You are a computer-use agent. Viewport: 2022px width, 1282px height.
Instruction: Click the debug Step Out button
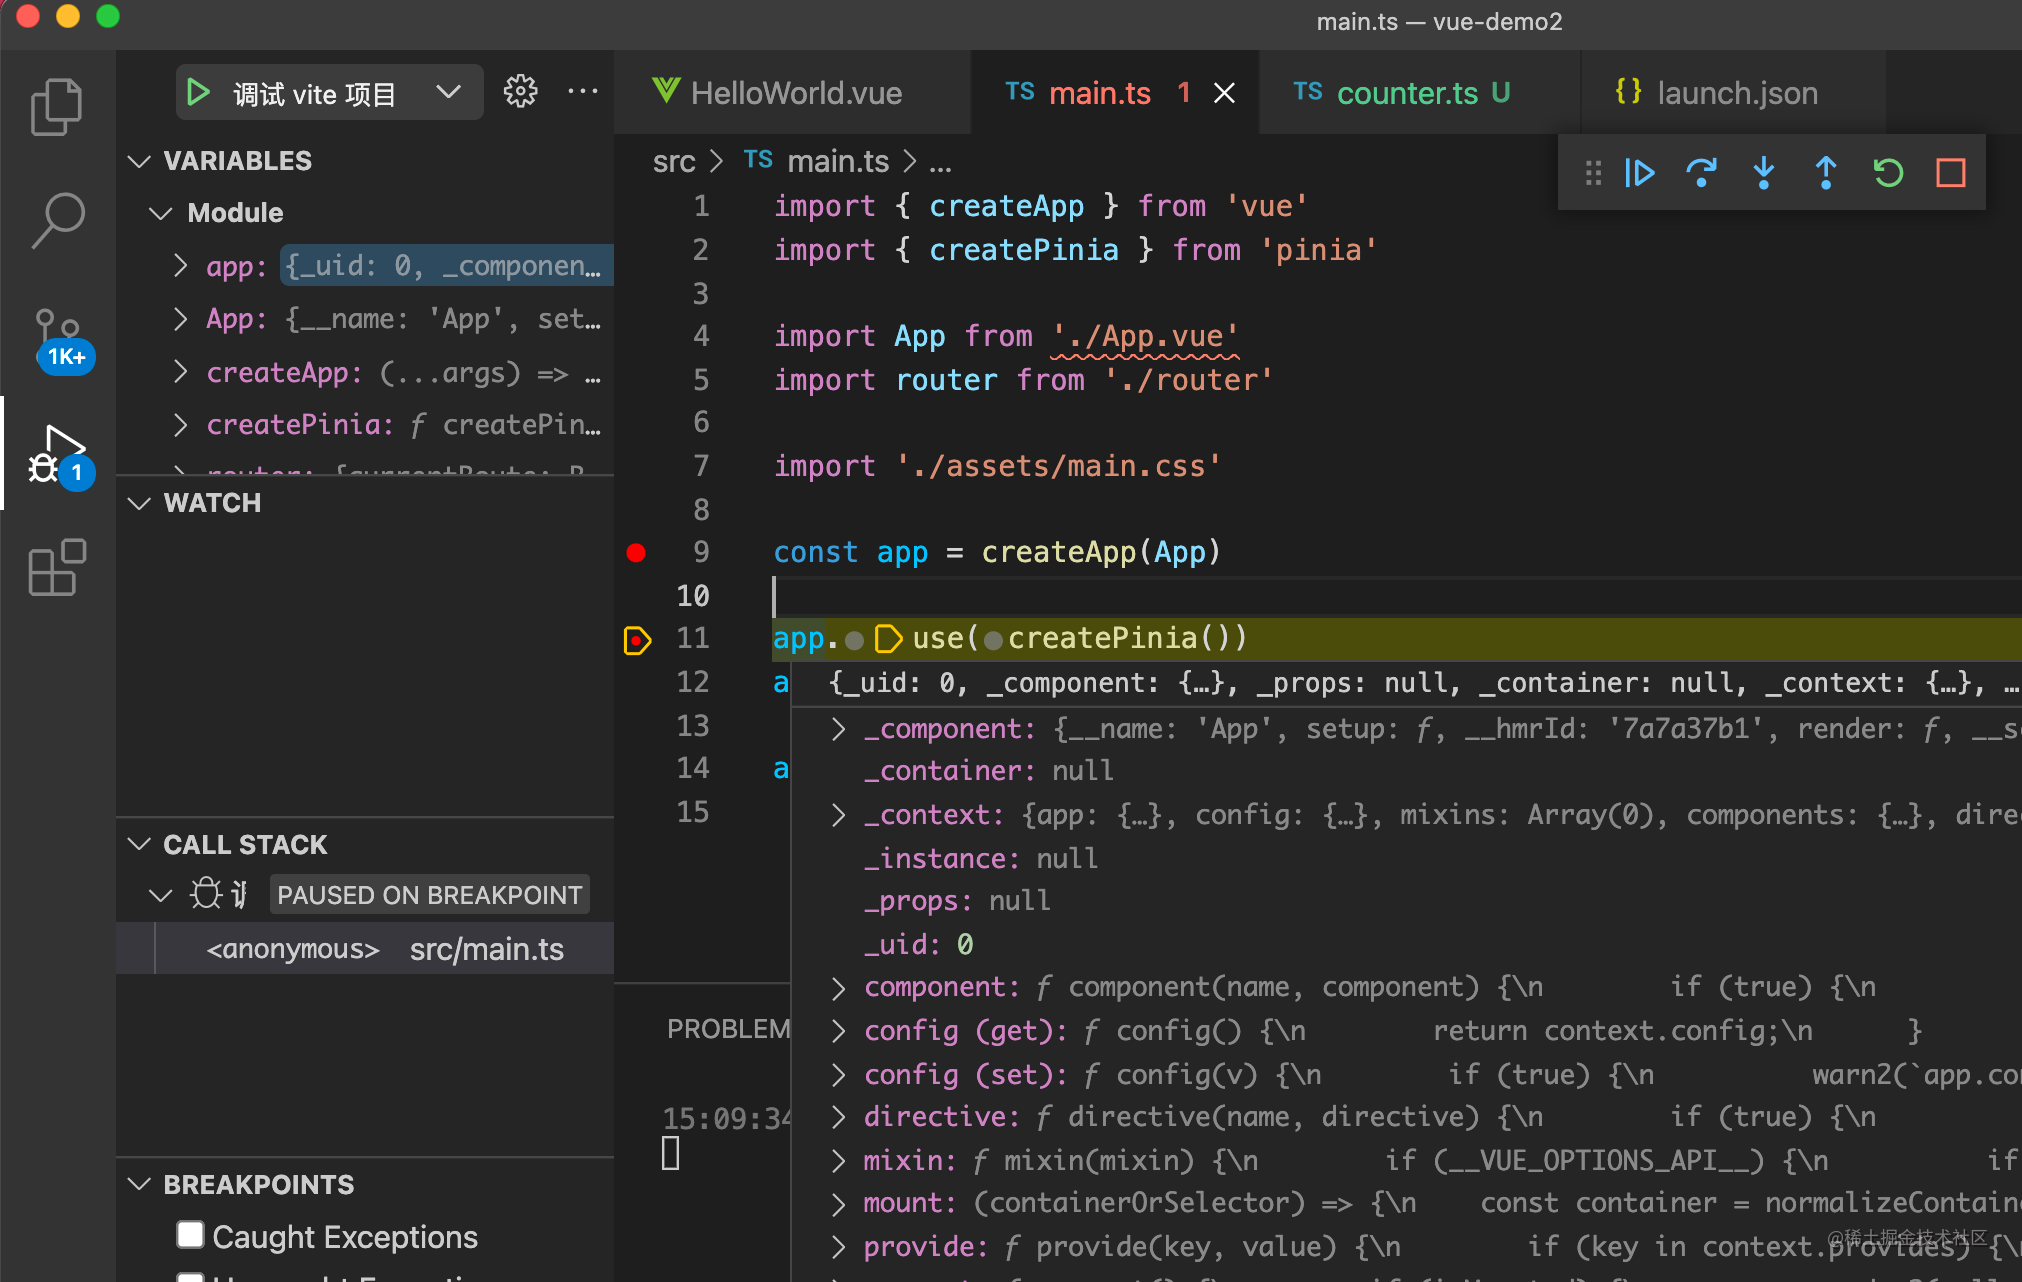pos(1826,173)
